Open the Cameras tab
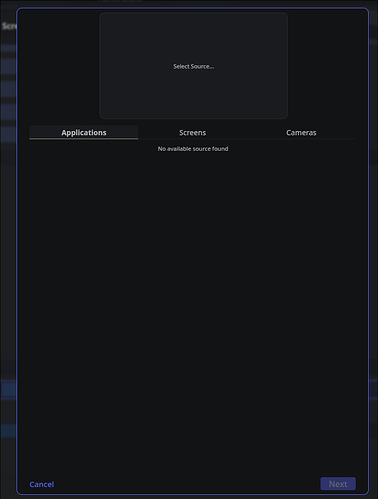Screen dimensions: 378x499 tap(301, 132)
